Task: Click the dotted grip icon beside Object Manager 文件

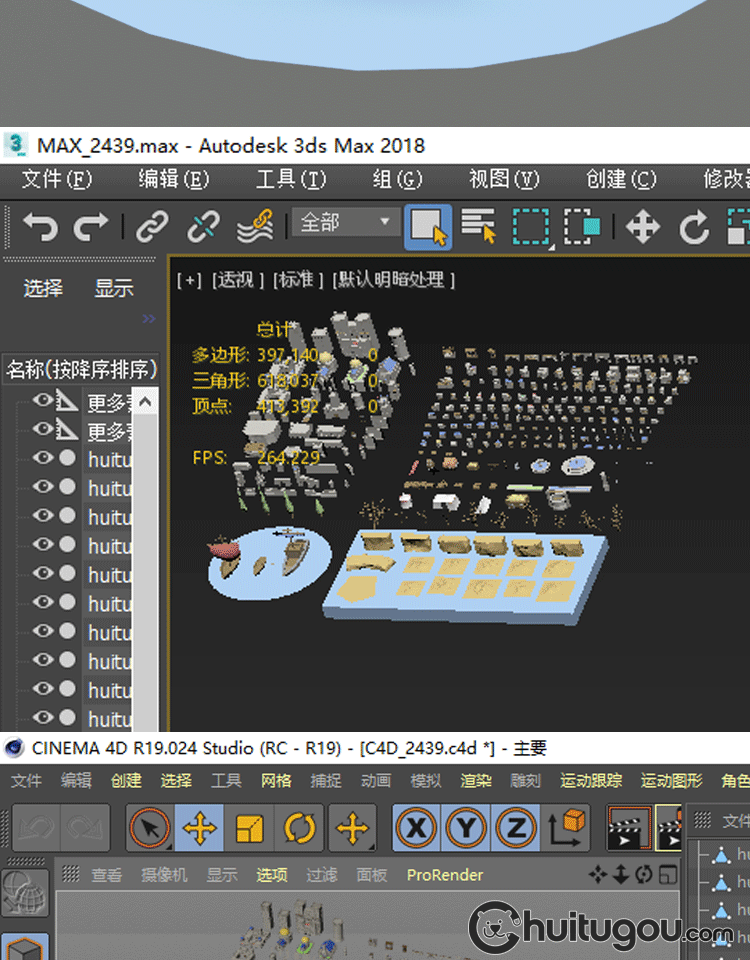Action: [x=702, y=820]
